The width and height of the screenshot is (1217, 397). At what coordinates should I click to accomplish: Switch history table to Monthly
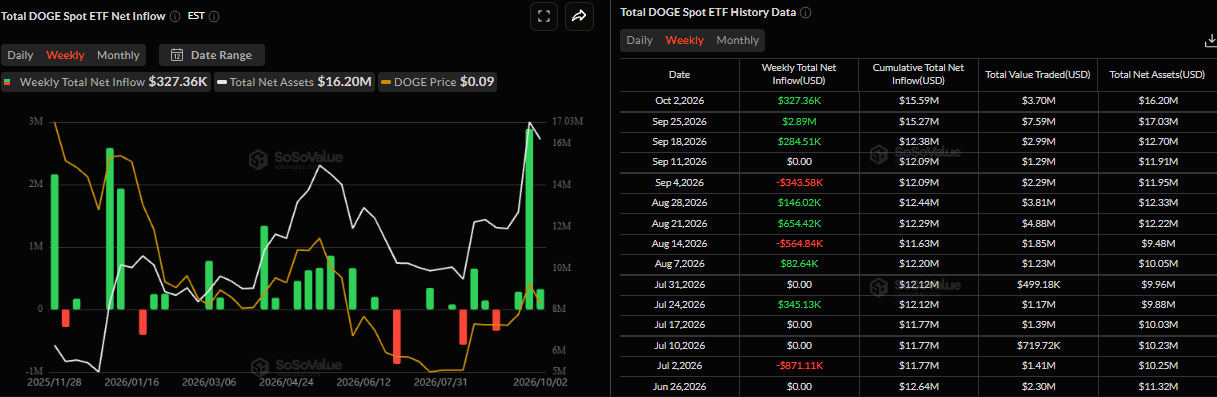click(x=737, y=40)
